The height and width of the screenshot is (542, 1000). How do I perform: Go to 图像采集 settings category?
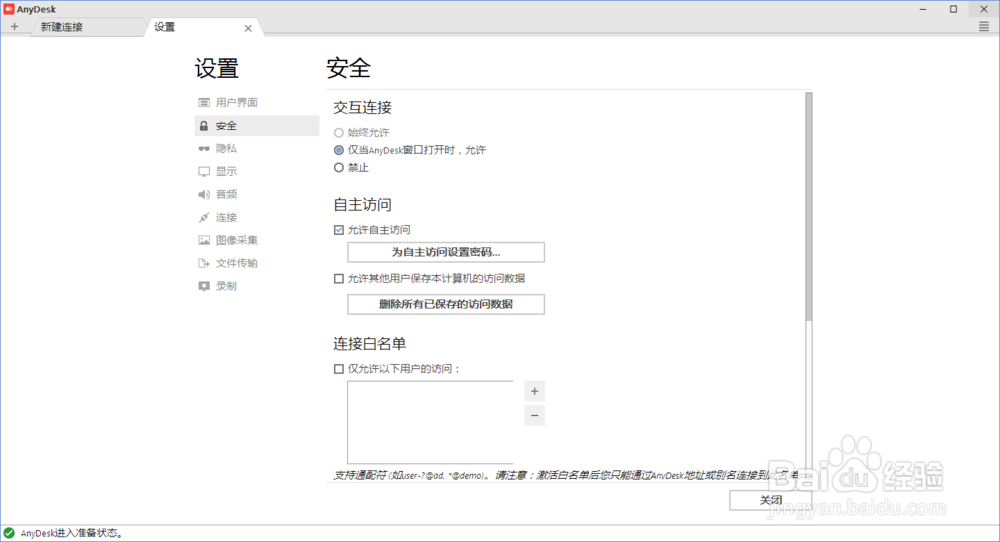(x=256, y=240)
